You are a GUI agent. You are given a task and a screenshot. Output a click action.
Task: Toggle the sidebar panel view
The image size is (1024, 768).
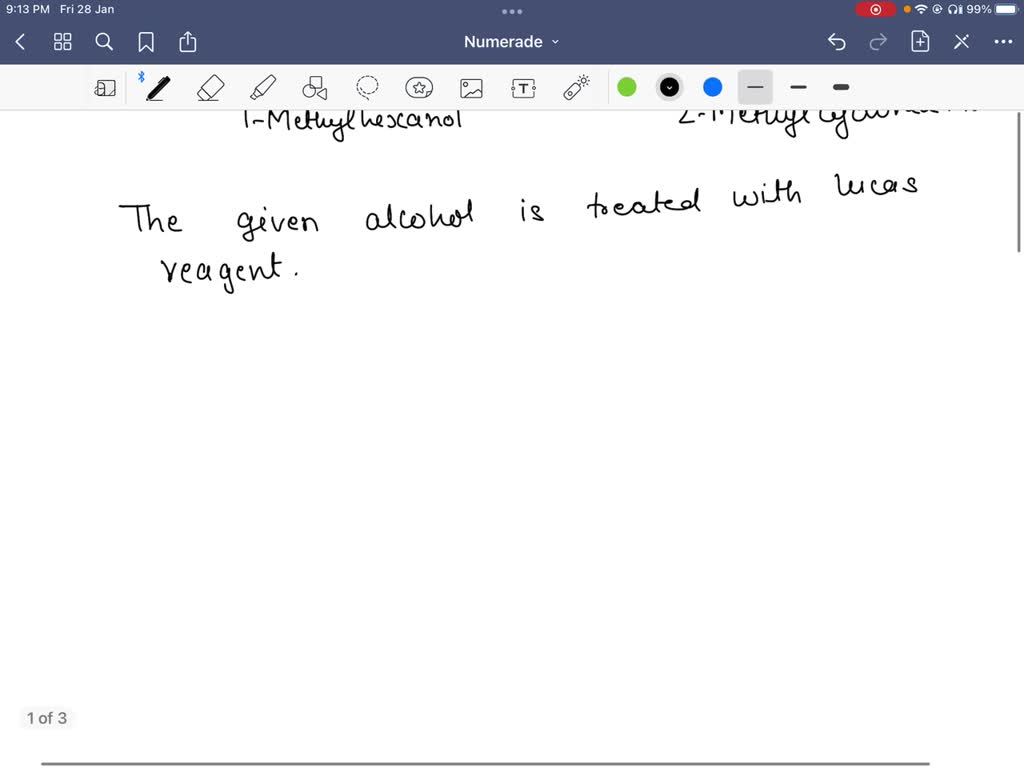click(105, 87)
